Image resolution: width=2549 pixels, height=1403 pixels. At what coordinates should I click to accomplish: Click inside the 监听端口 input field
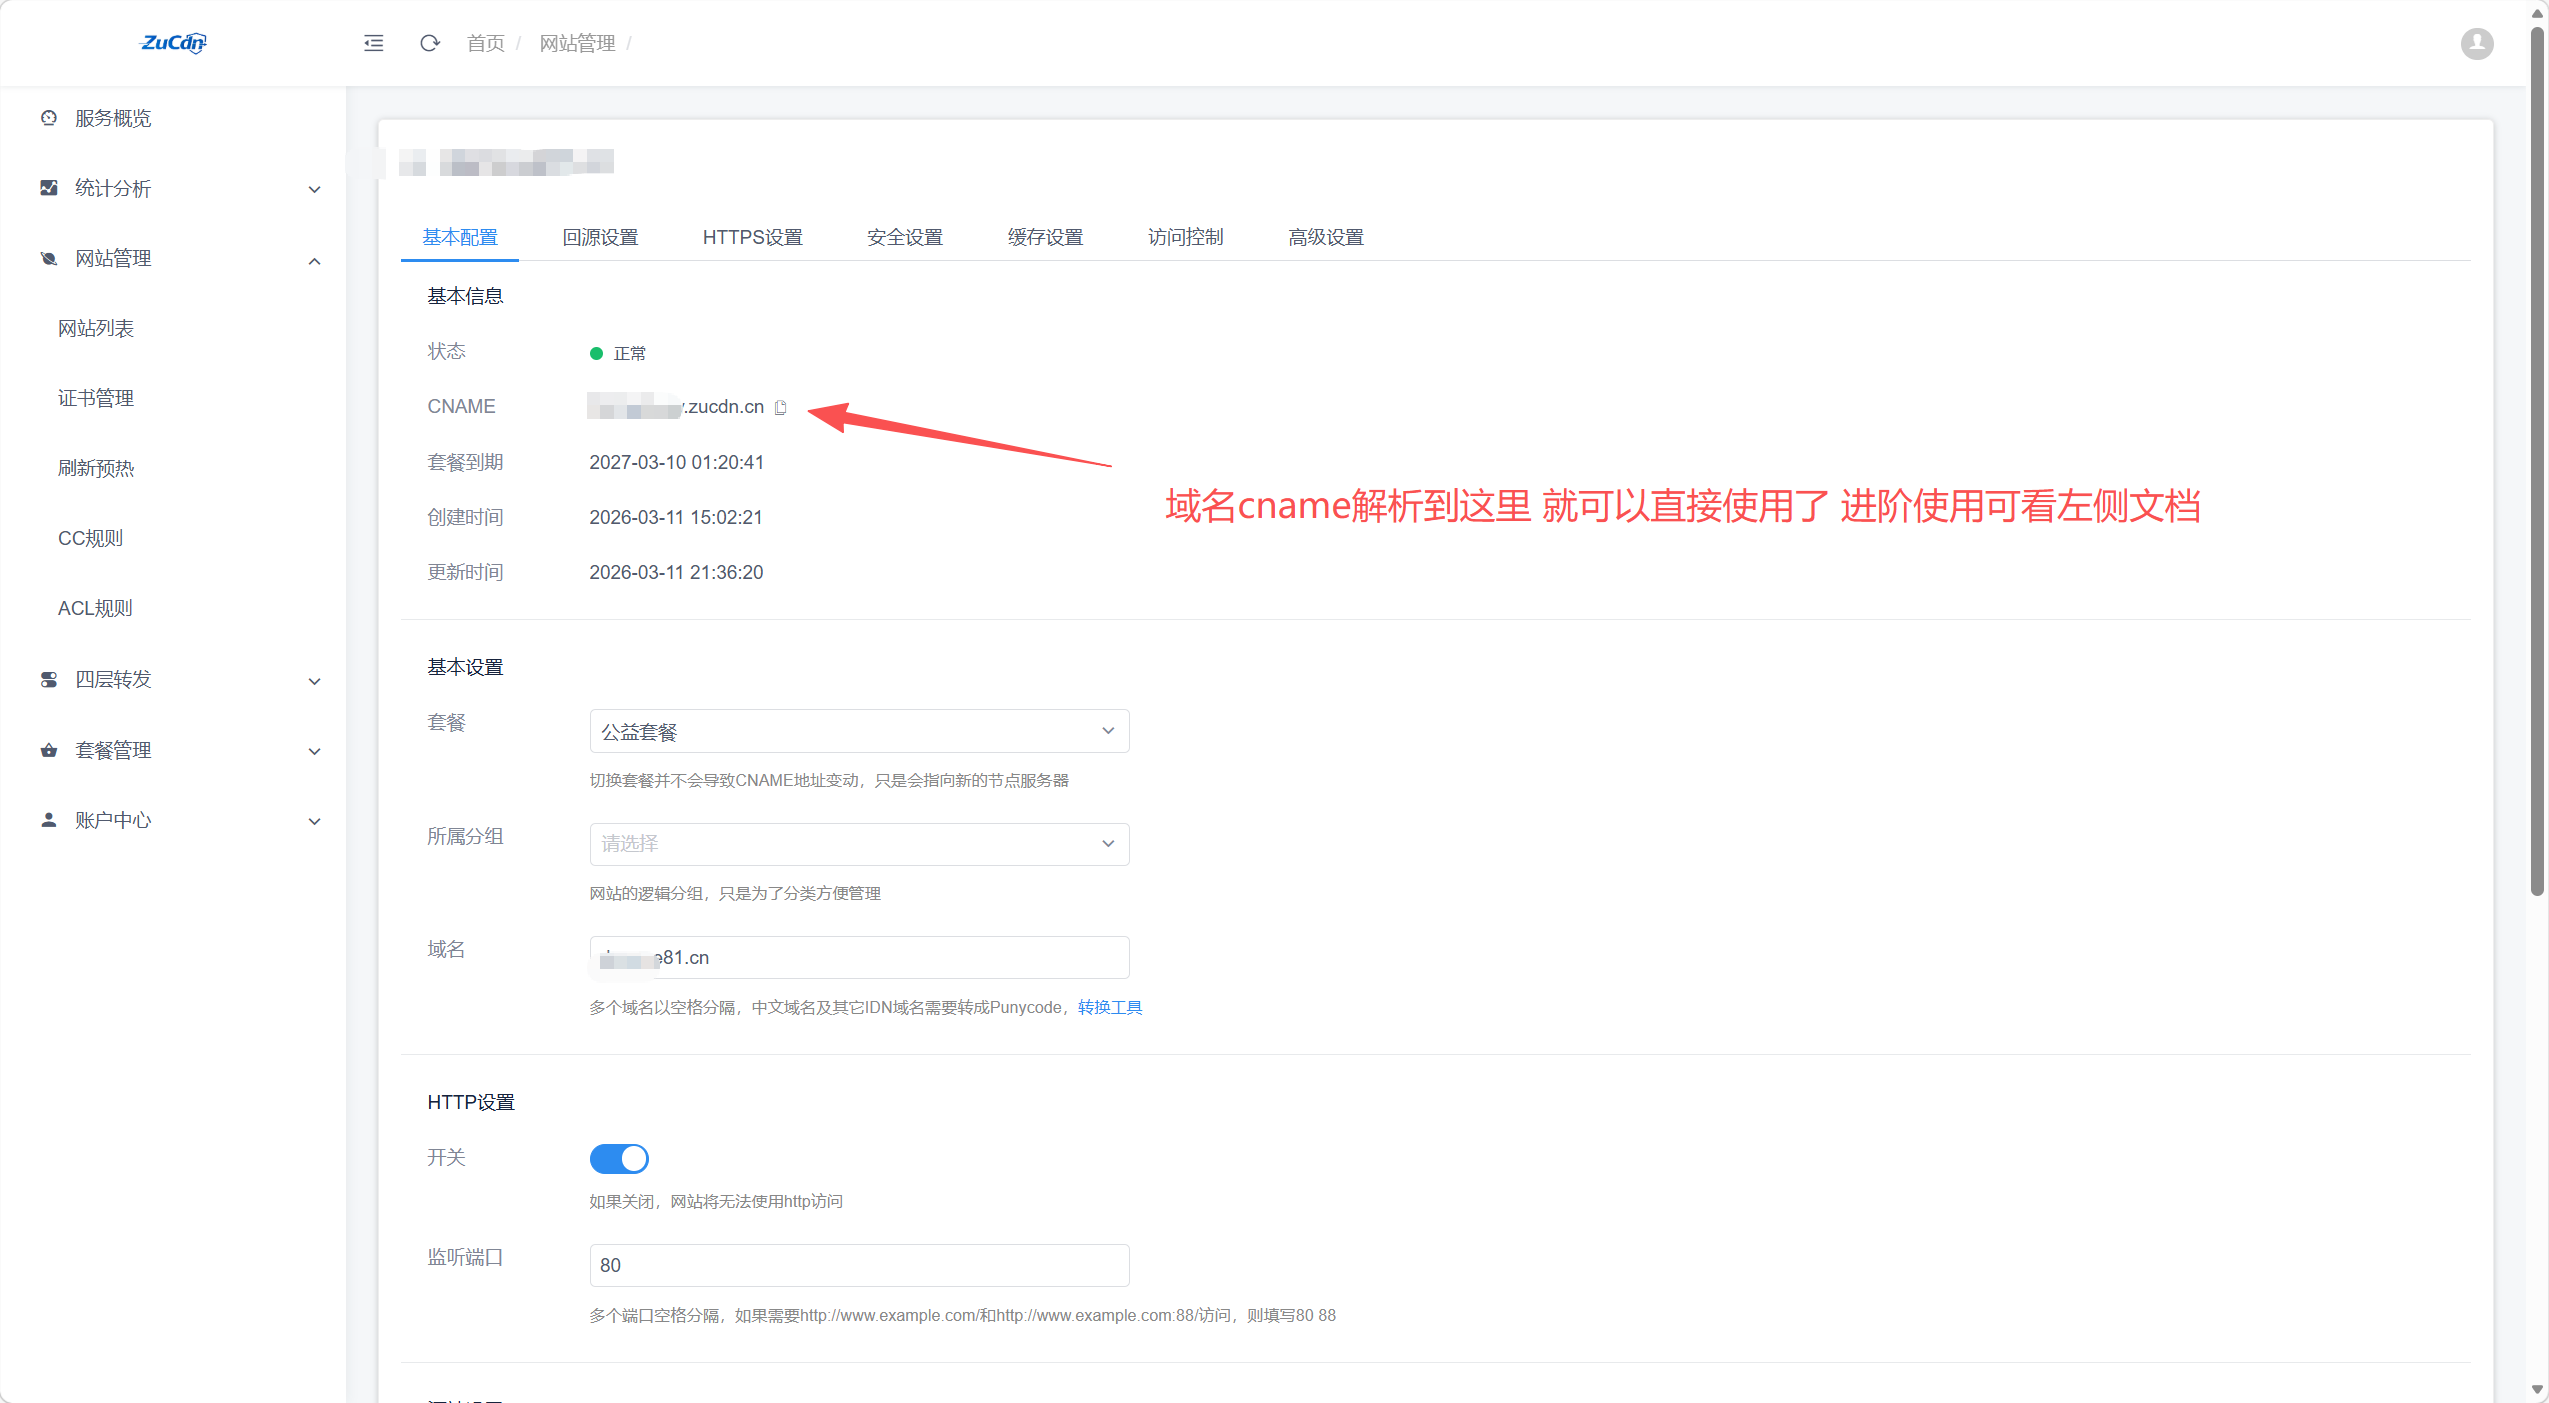click(858, 1265)
